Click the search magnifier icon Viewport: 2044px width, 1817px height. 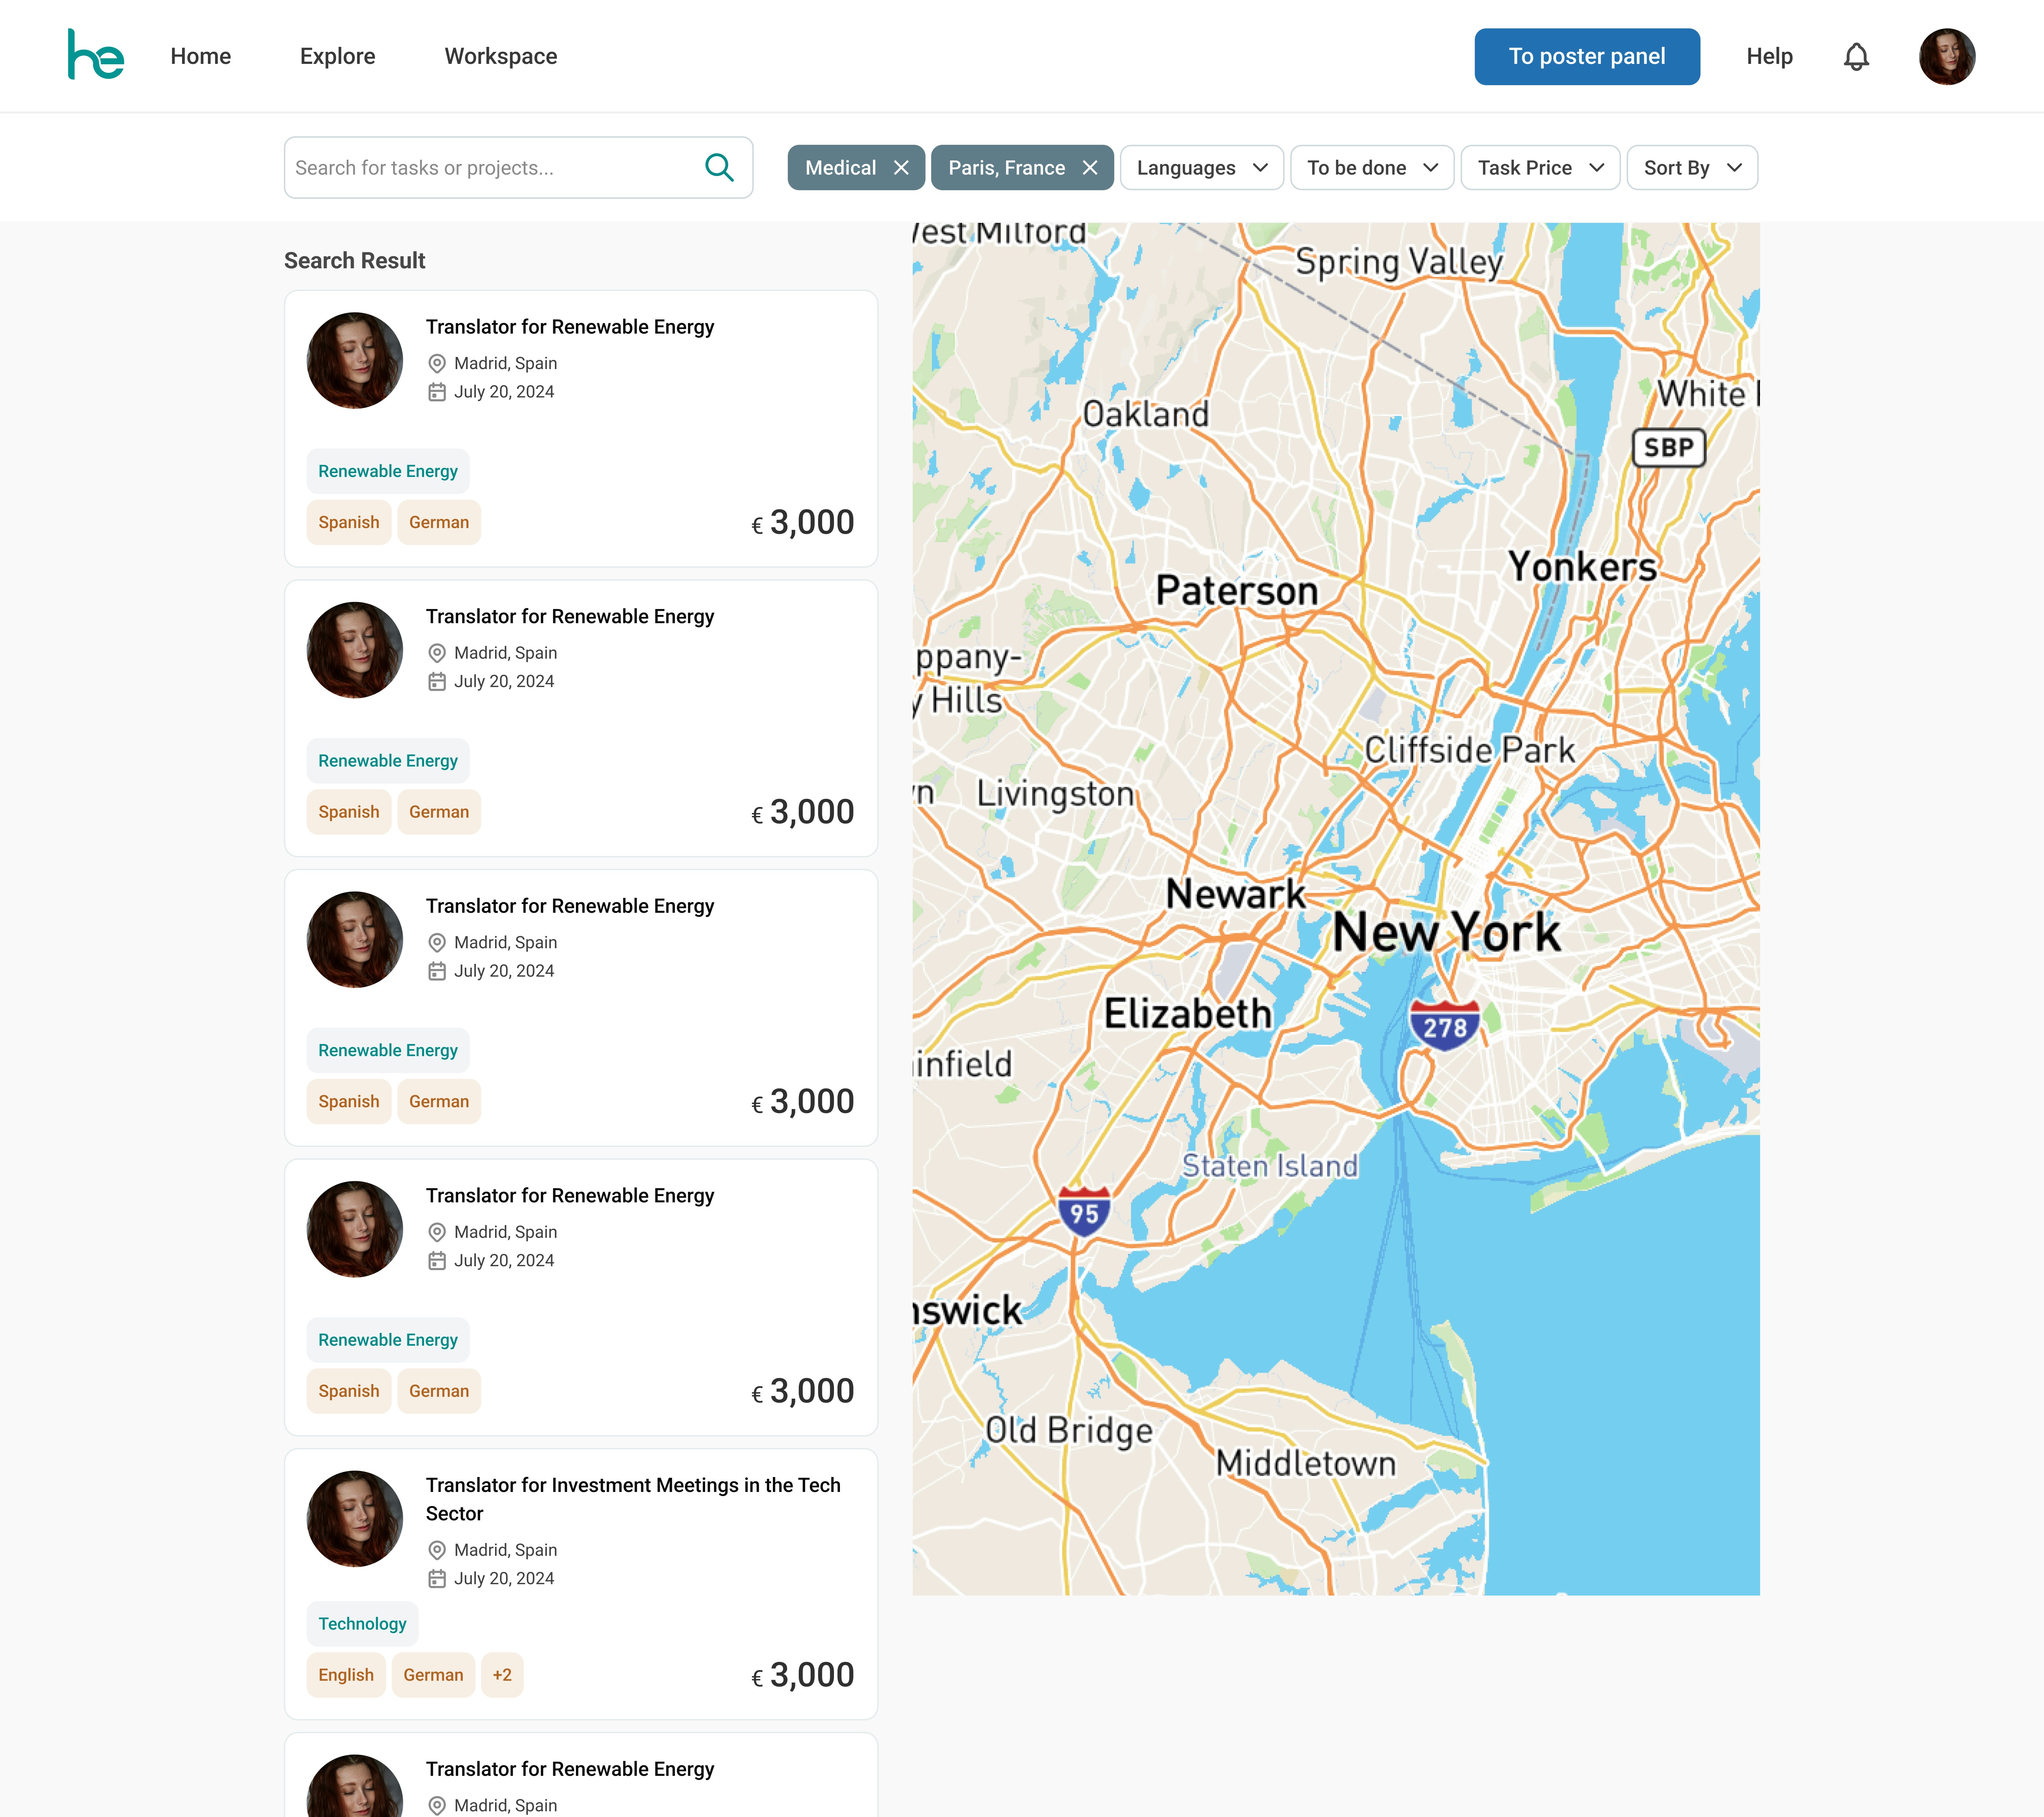click(x=719, y=167)
